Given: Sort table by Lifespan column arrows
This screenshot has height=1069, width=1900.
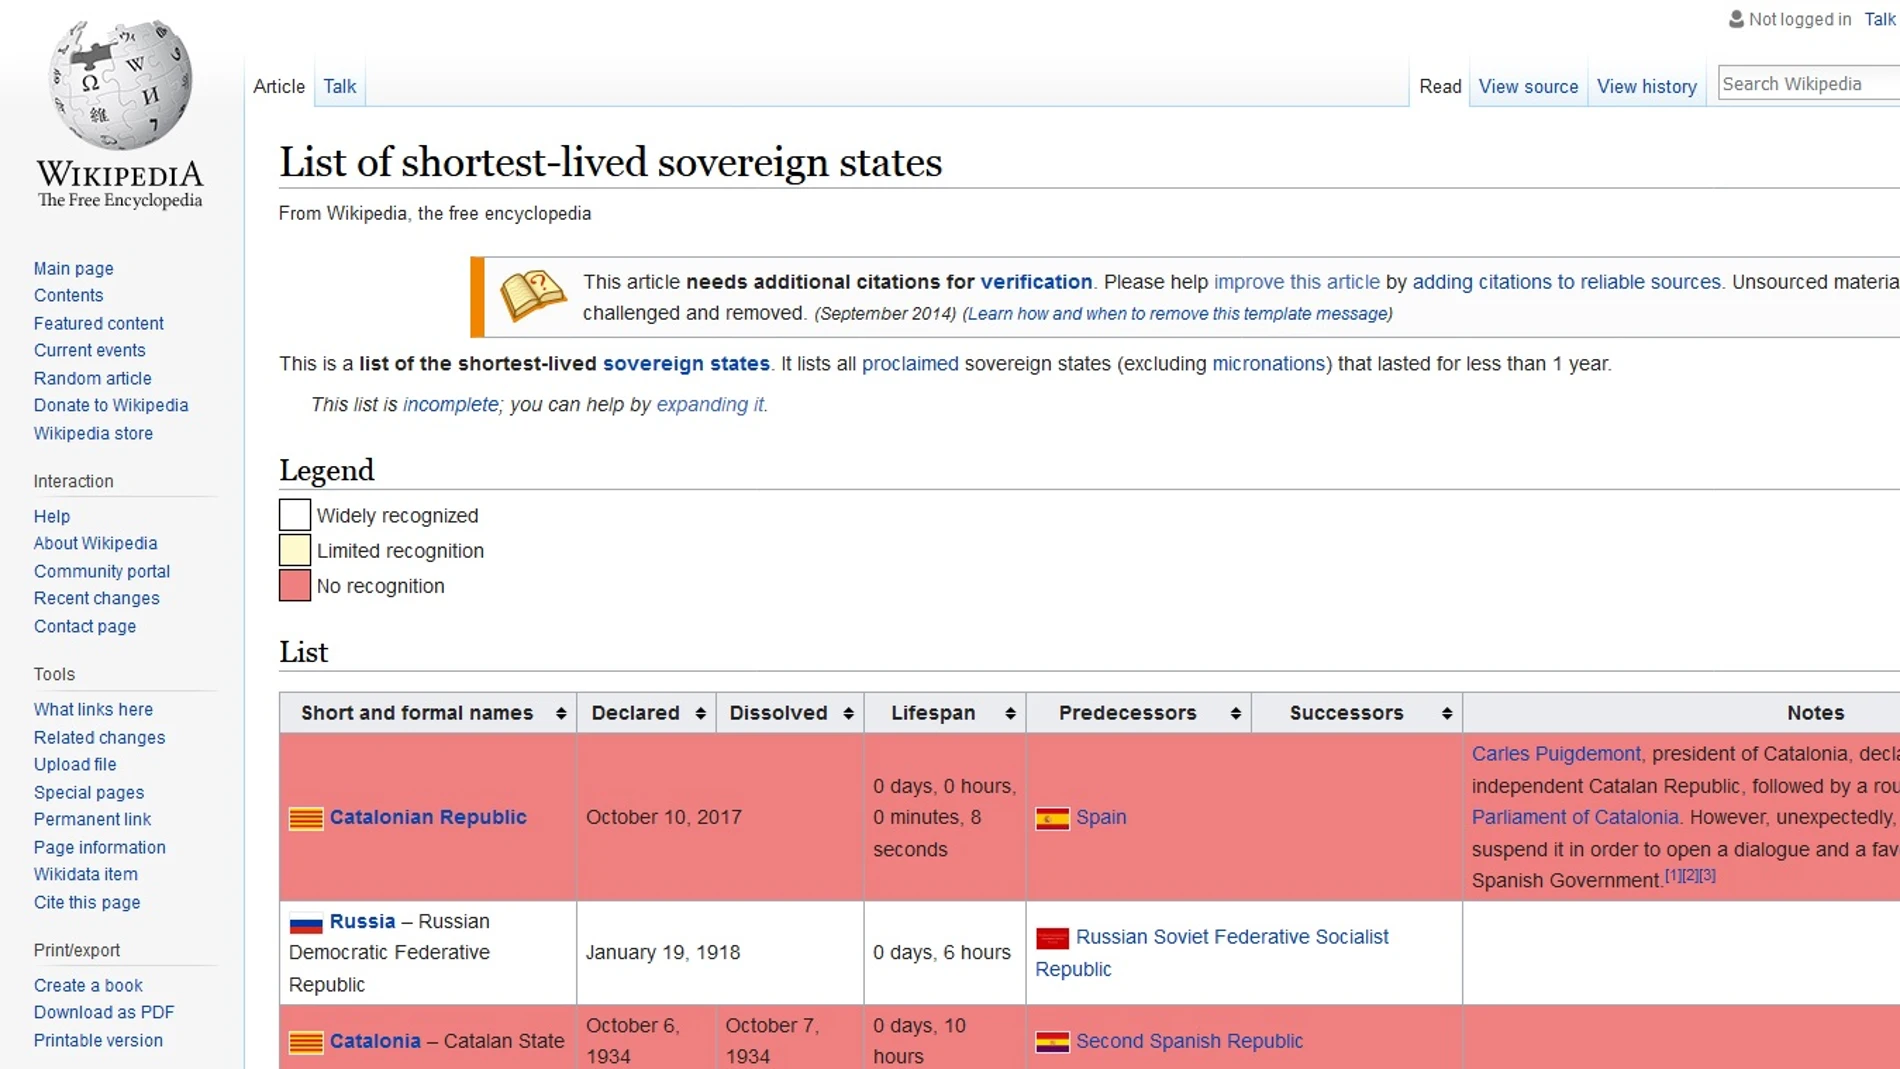Looking at the screenshot, I should click(1010, 713).
